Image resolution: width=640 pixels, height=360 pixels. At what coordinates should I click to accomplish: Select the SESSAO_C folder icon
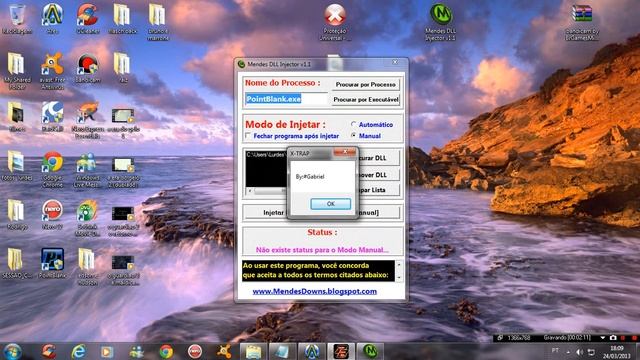pyautogui.click(x=16, y=263)
